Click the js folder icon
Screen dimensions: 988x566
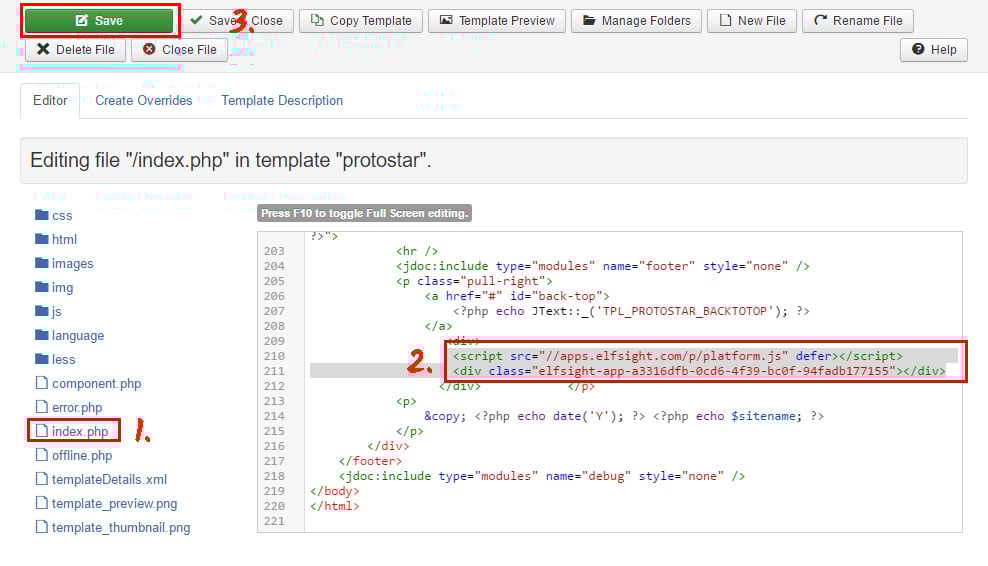tap(42, 311)
